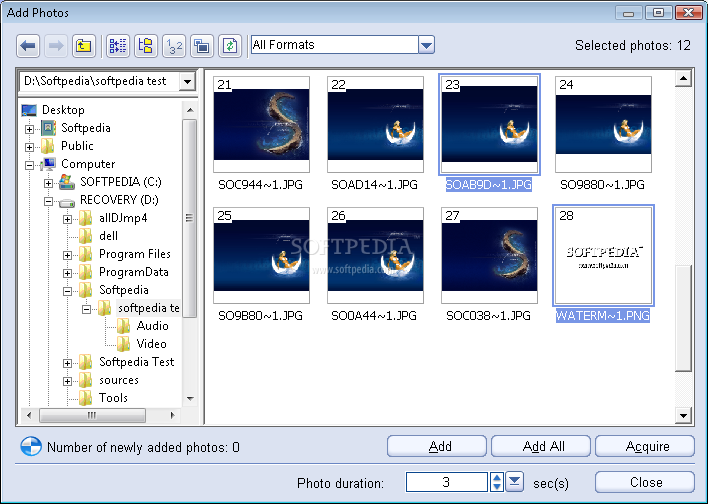Click the Add button

tap(437, 446)
